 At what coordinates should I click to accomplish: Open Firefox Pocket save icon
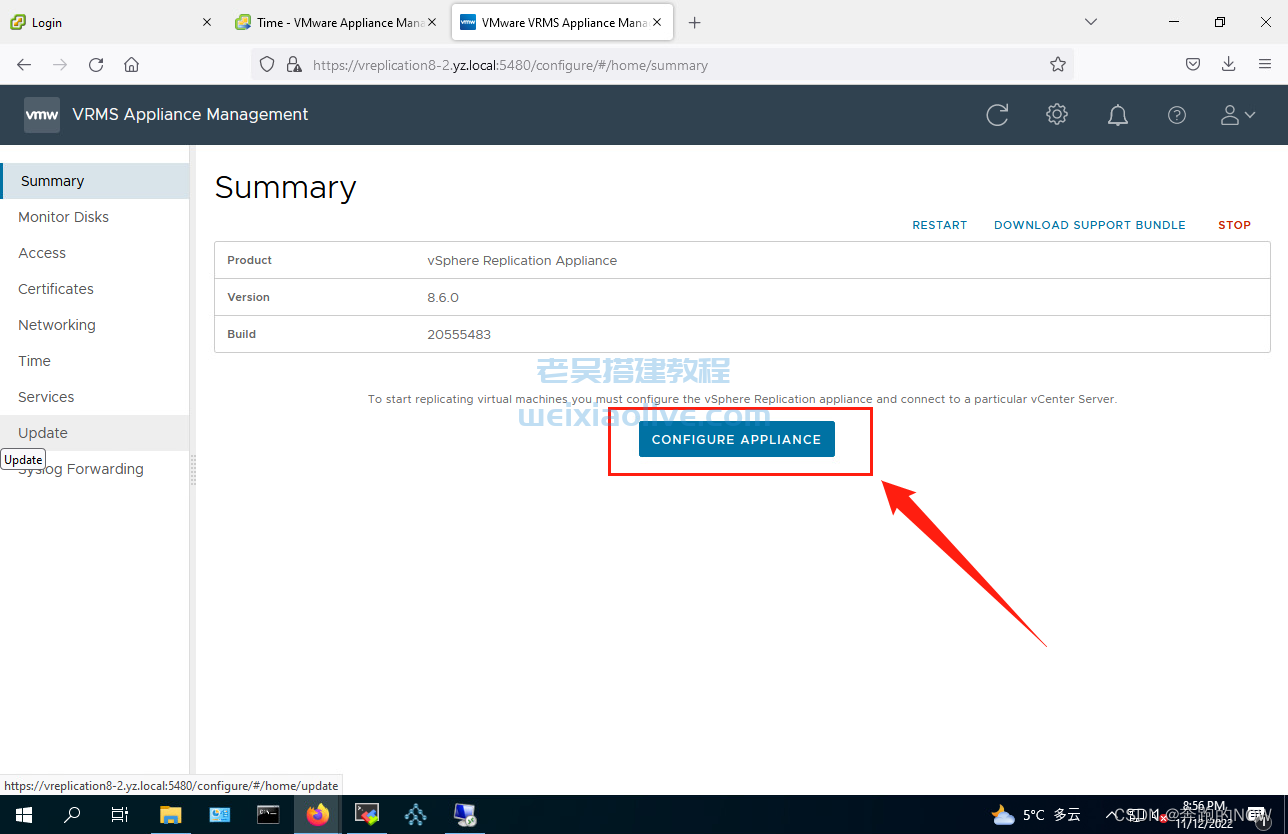coord(1193,65)
